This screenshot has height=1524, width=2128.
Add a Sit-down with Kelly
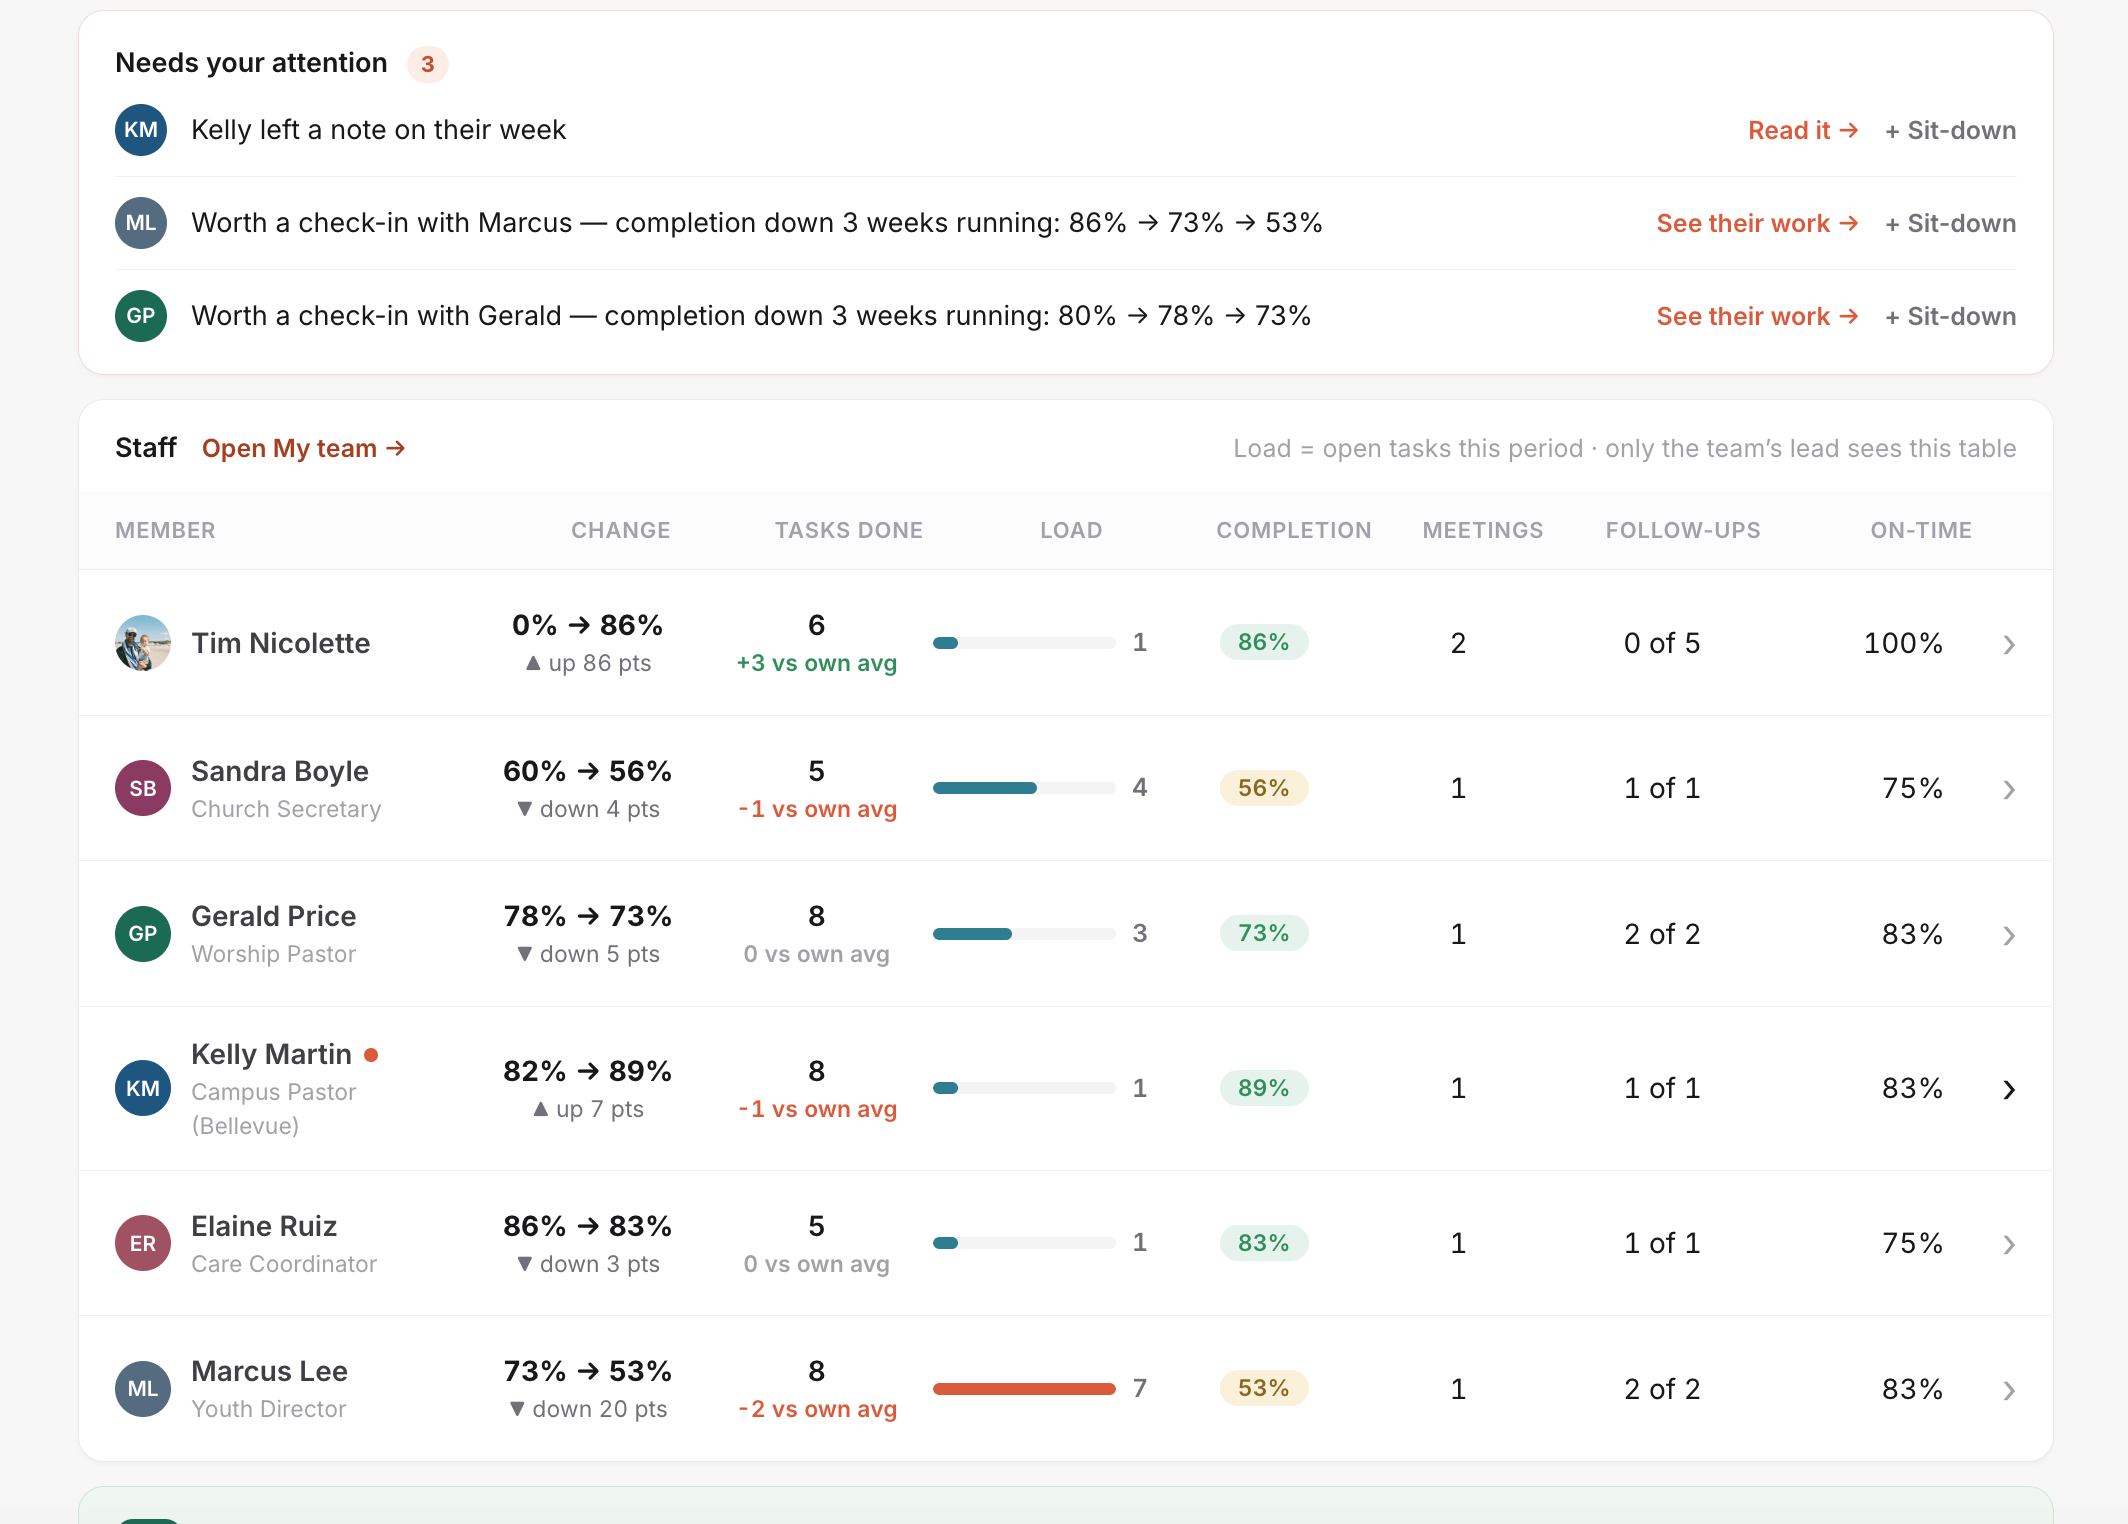pos(1950,130)
